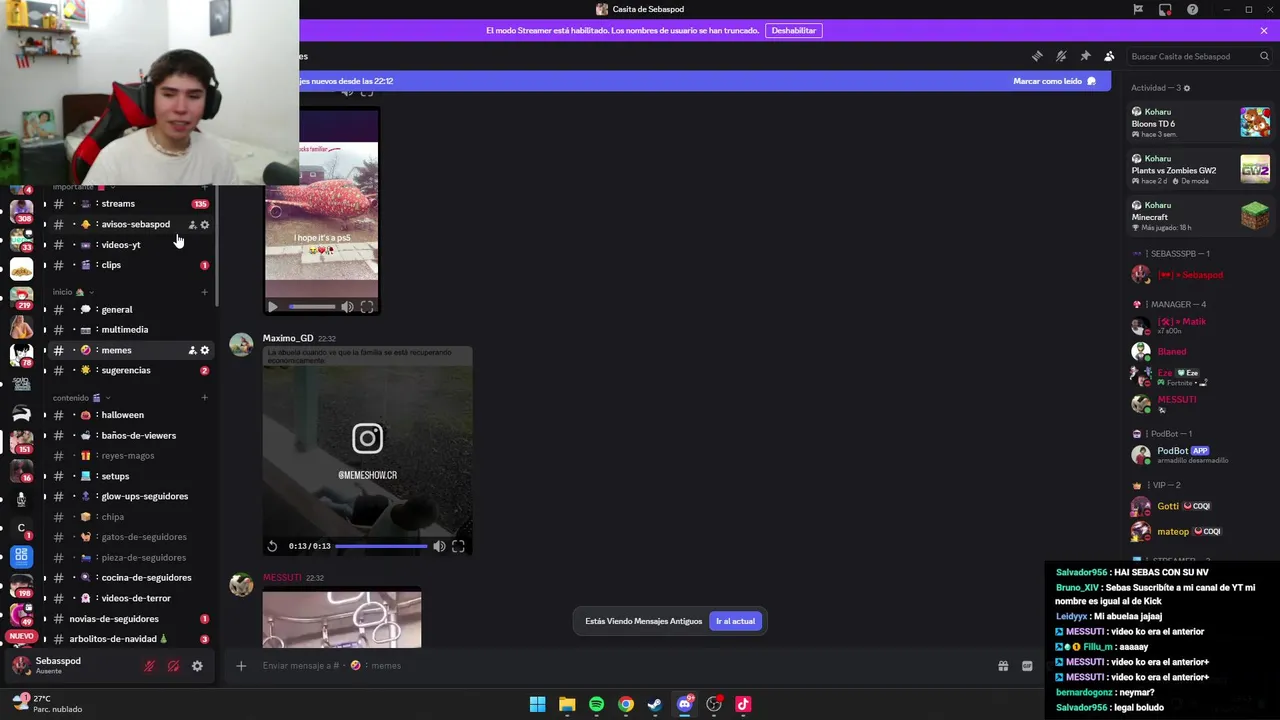
Task: Open the gift icon in message bar
Action: pos(1003,666)
